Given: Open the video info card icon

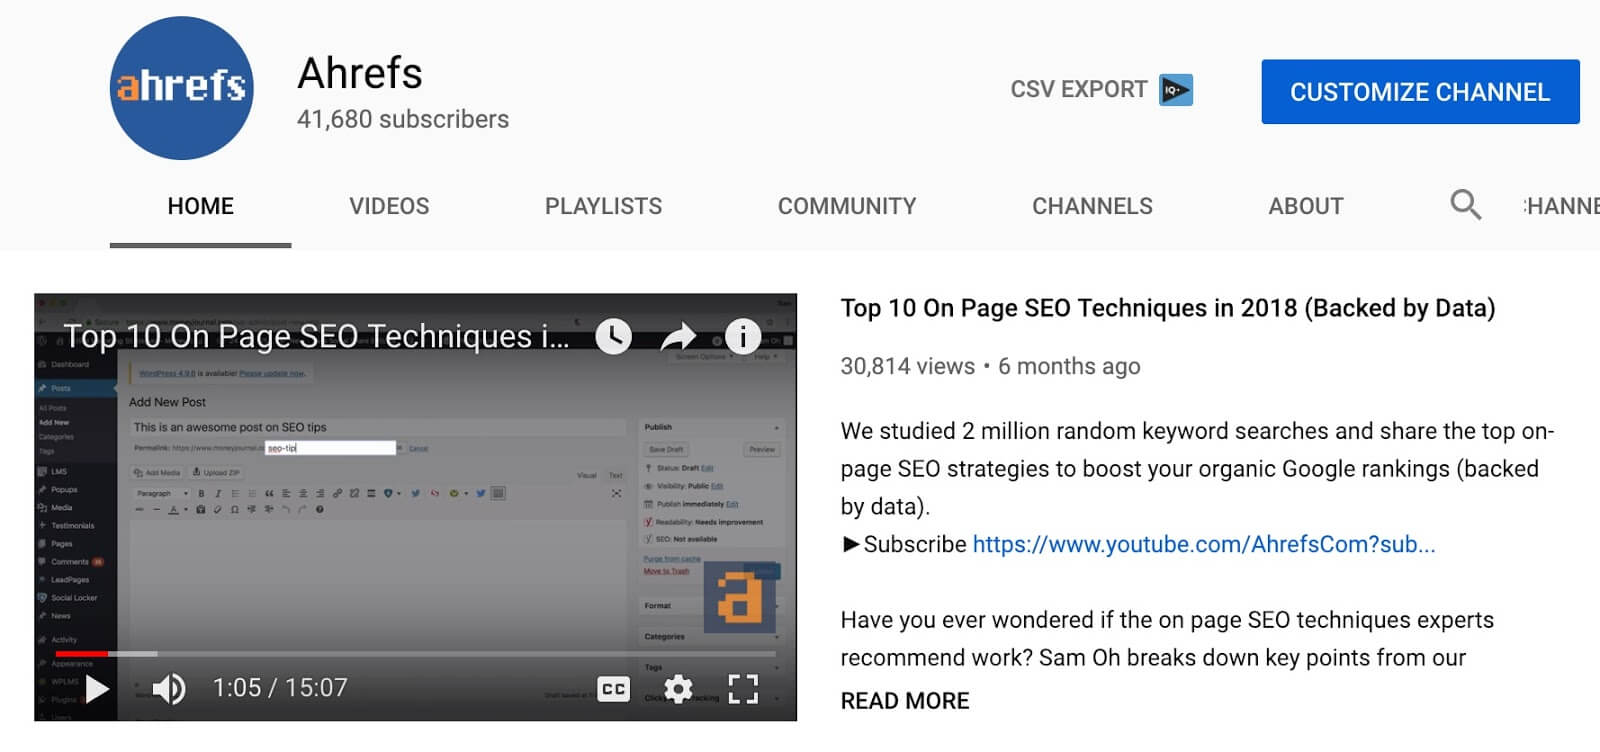Looking at the screenshot, I should pyautogui.click(x=742, y=337).
